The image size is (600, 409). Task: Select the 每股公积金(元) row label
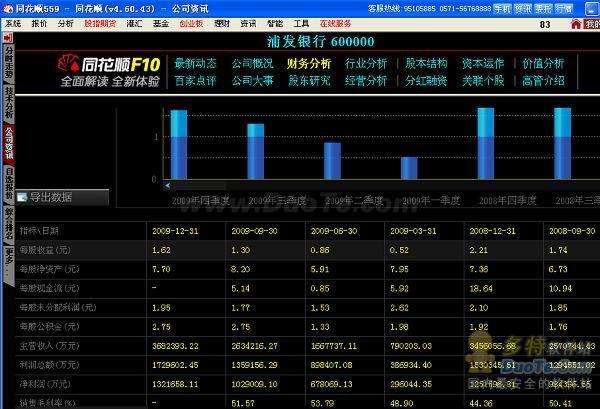click(49, 327)
